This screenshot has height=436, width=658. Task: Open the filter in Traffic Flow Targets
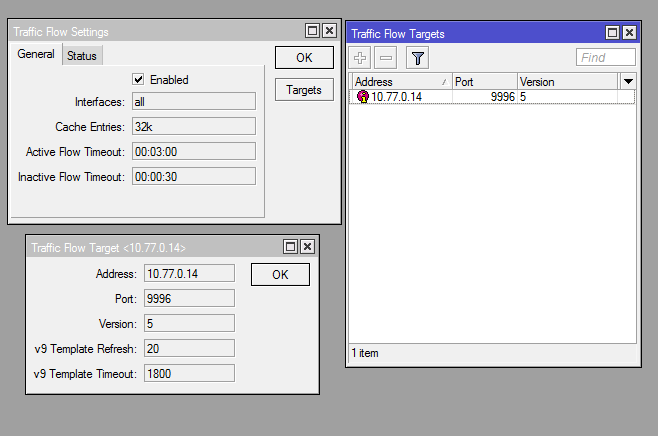click(x=418, y=58)
